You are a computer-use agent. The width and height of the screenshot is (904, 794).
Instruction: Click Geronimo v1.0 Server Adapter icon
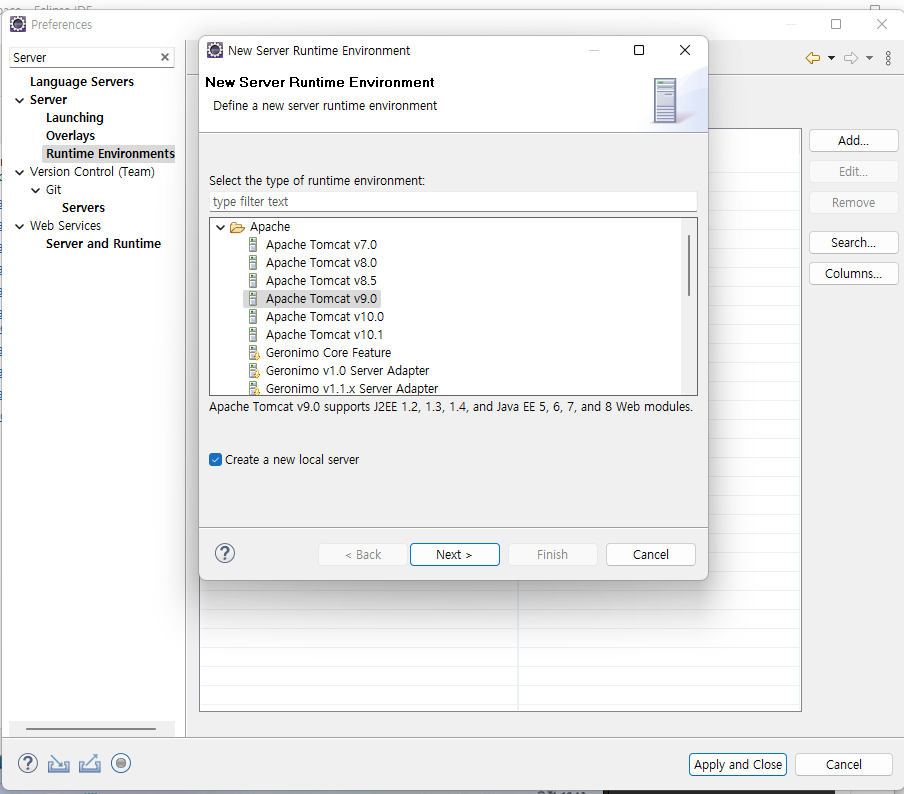[254, 370]
